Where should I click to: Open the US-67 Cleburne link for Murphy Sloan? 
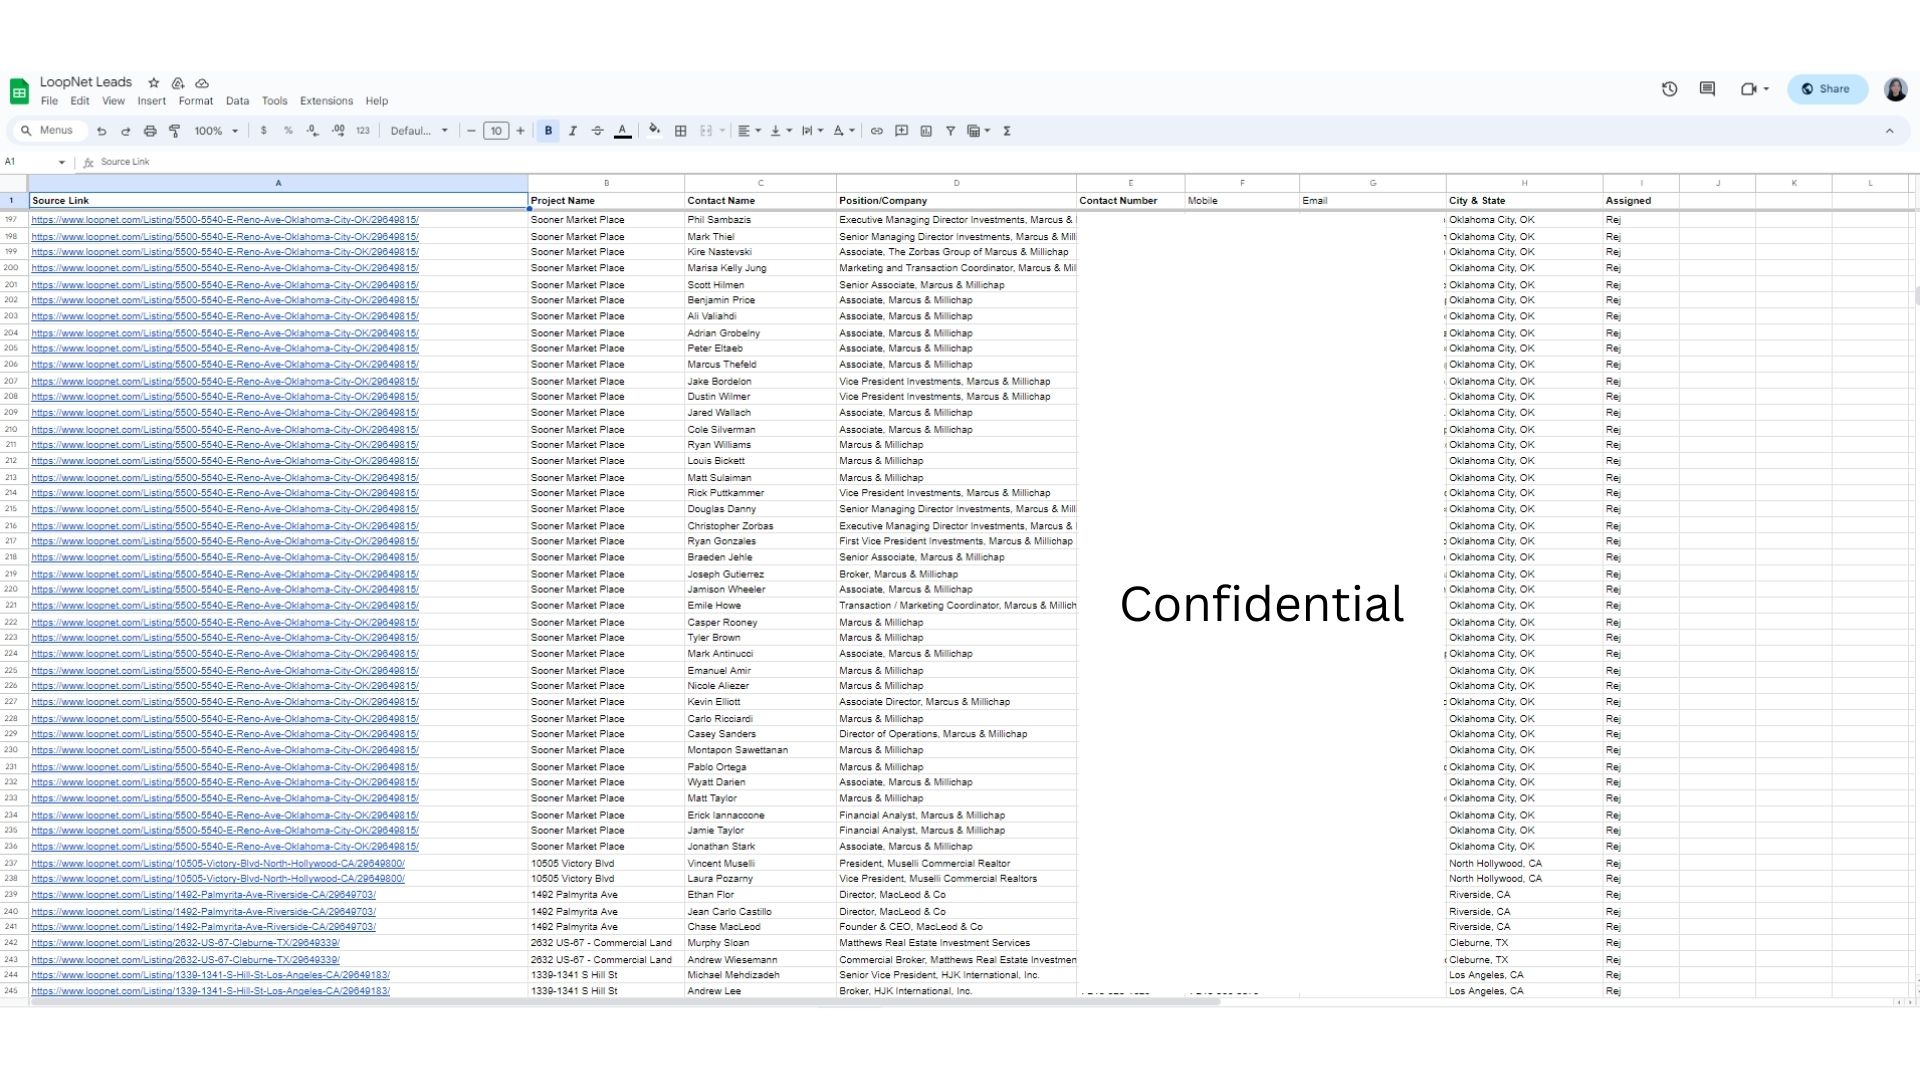tap(186, 943)
